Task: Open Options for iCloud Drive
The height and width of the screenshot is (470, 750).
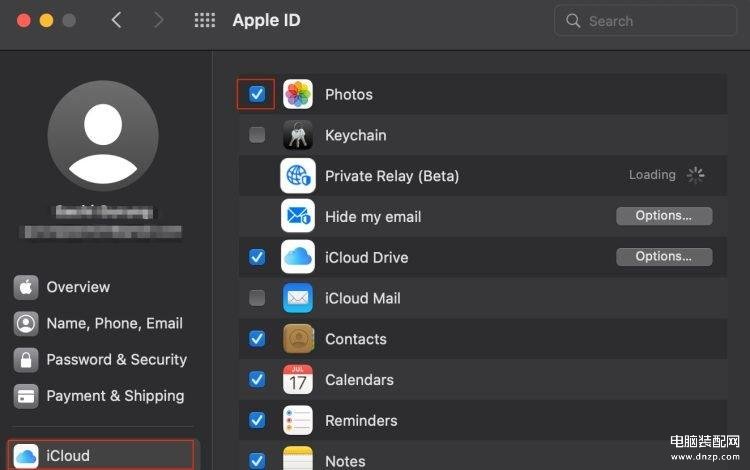Action: click(x=664, y=257)
